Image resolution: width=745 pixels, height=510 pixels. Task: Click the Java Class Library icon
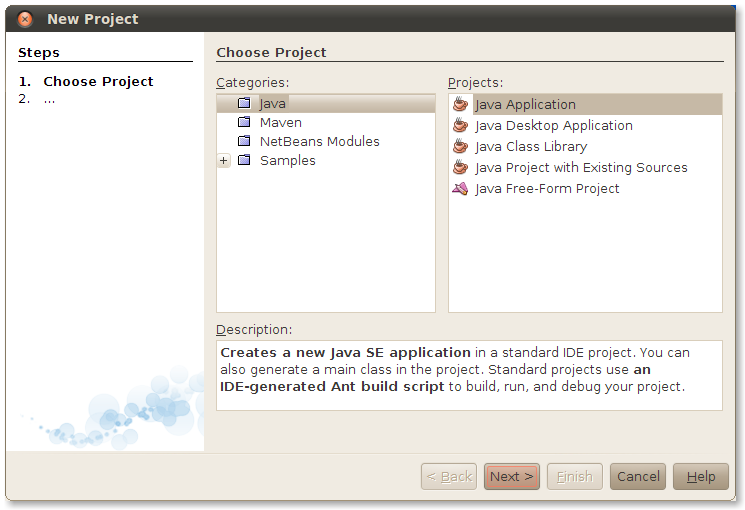coord(460,146)
